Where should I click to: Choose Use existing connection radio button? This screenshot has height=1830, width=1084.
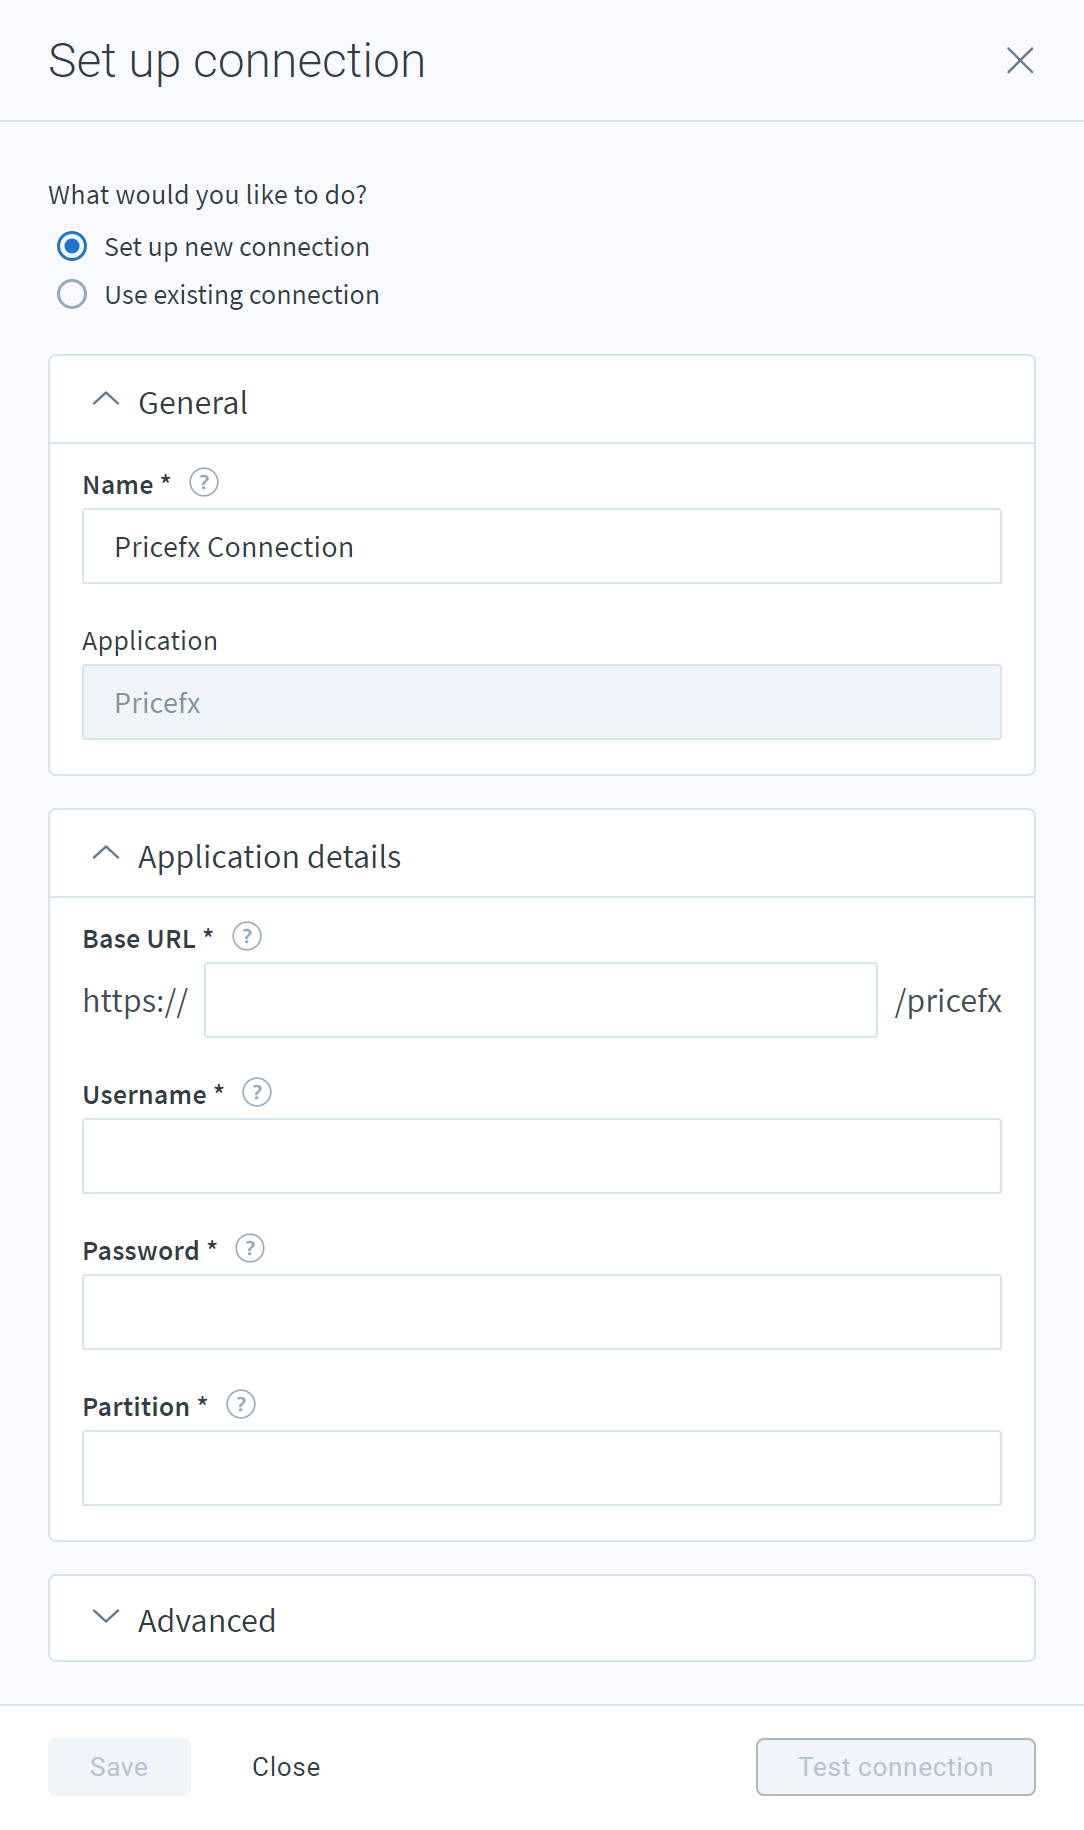(x=72, y=294)
